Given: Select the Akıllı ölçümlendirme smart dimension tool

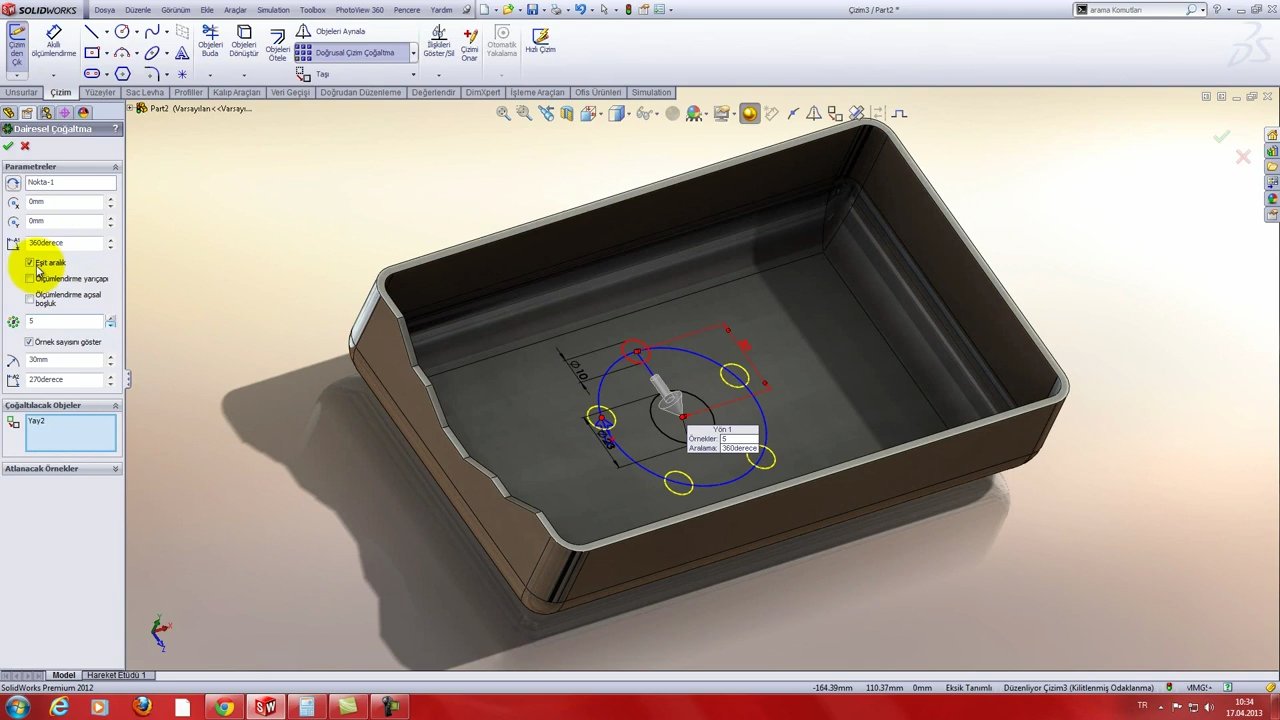Looking at the screenshot, I should pyautogui.click(x=54, y=41).
